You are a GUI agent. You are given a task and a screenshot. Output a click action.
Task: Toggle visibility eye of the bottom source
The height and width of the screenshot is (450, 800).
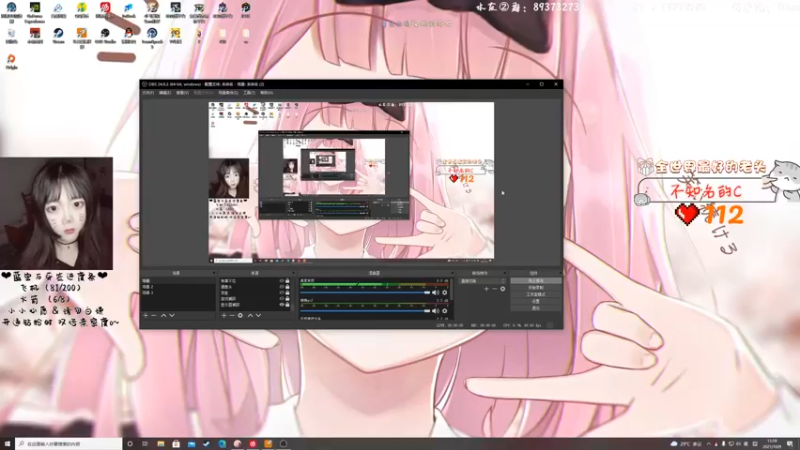[x=282, y=305]
